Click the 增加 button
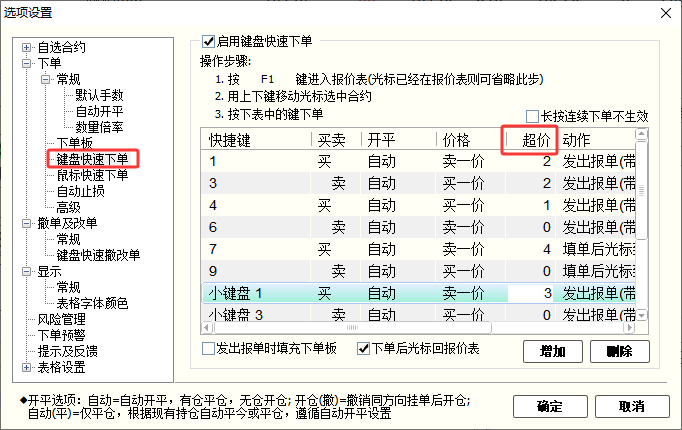The image size is (682, 430). click(553, 351)
